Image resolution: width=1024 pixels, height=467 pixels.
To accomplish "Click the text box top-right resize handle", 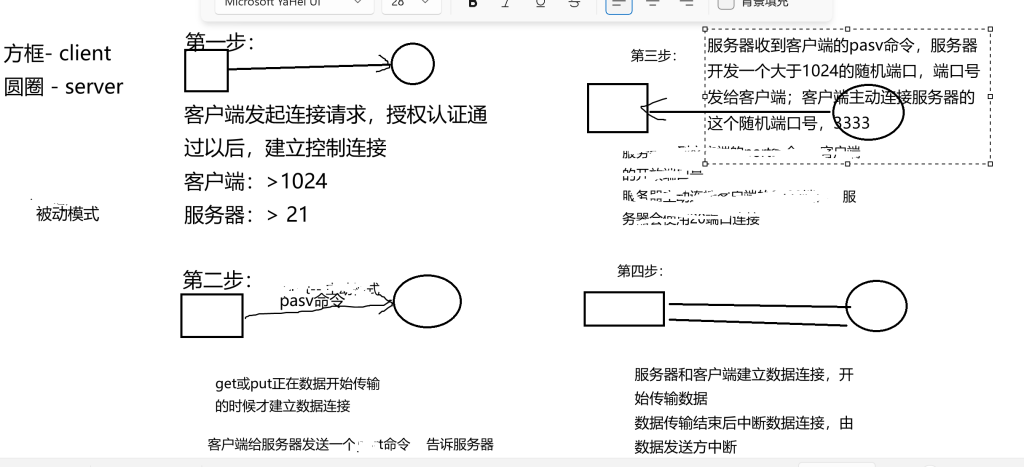I will 991,30.
